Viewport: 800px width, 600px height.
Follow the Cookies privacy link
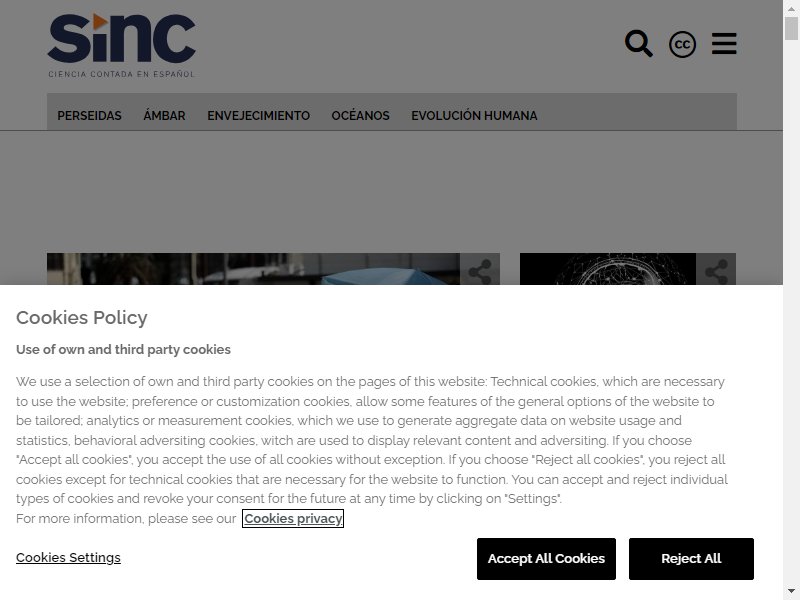[293, 518]
